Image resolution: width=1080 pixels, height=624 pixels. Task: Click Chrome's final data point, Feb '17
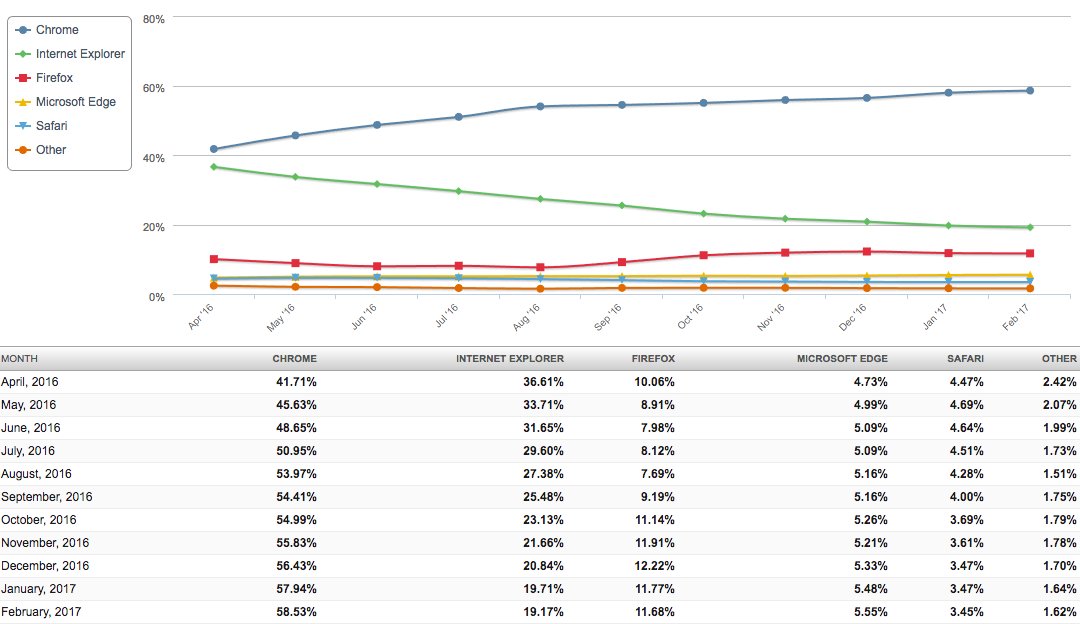[x=1030, y=91]
